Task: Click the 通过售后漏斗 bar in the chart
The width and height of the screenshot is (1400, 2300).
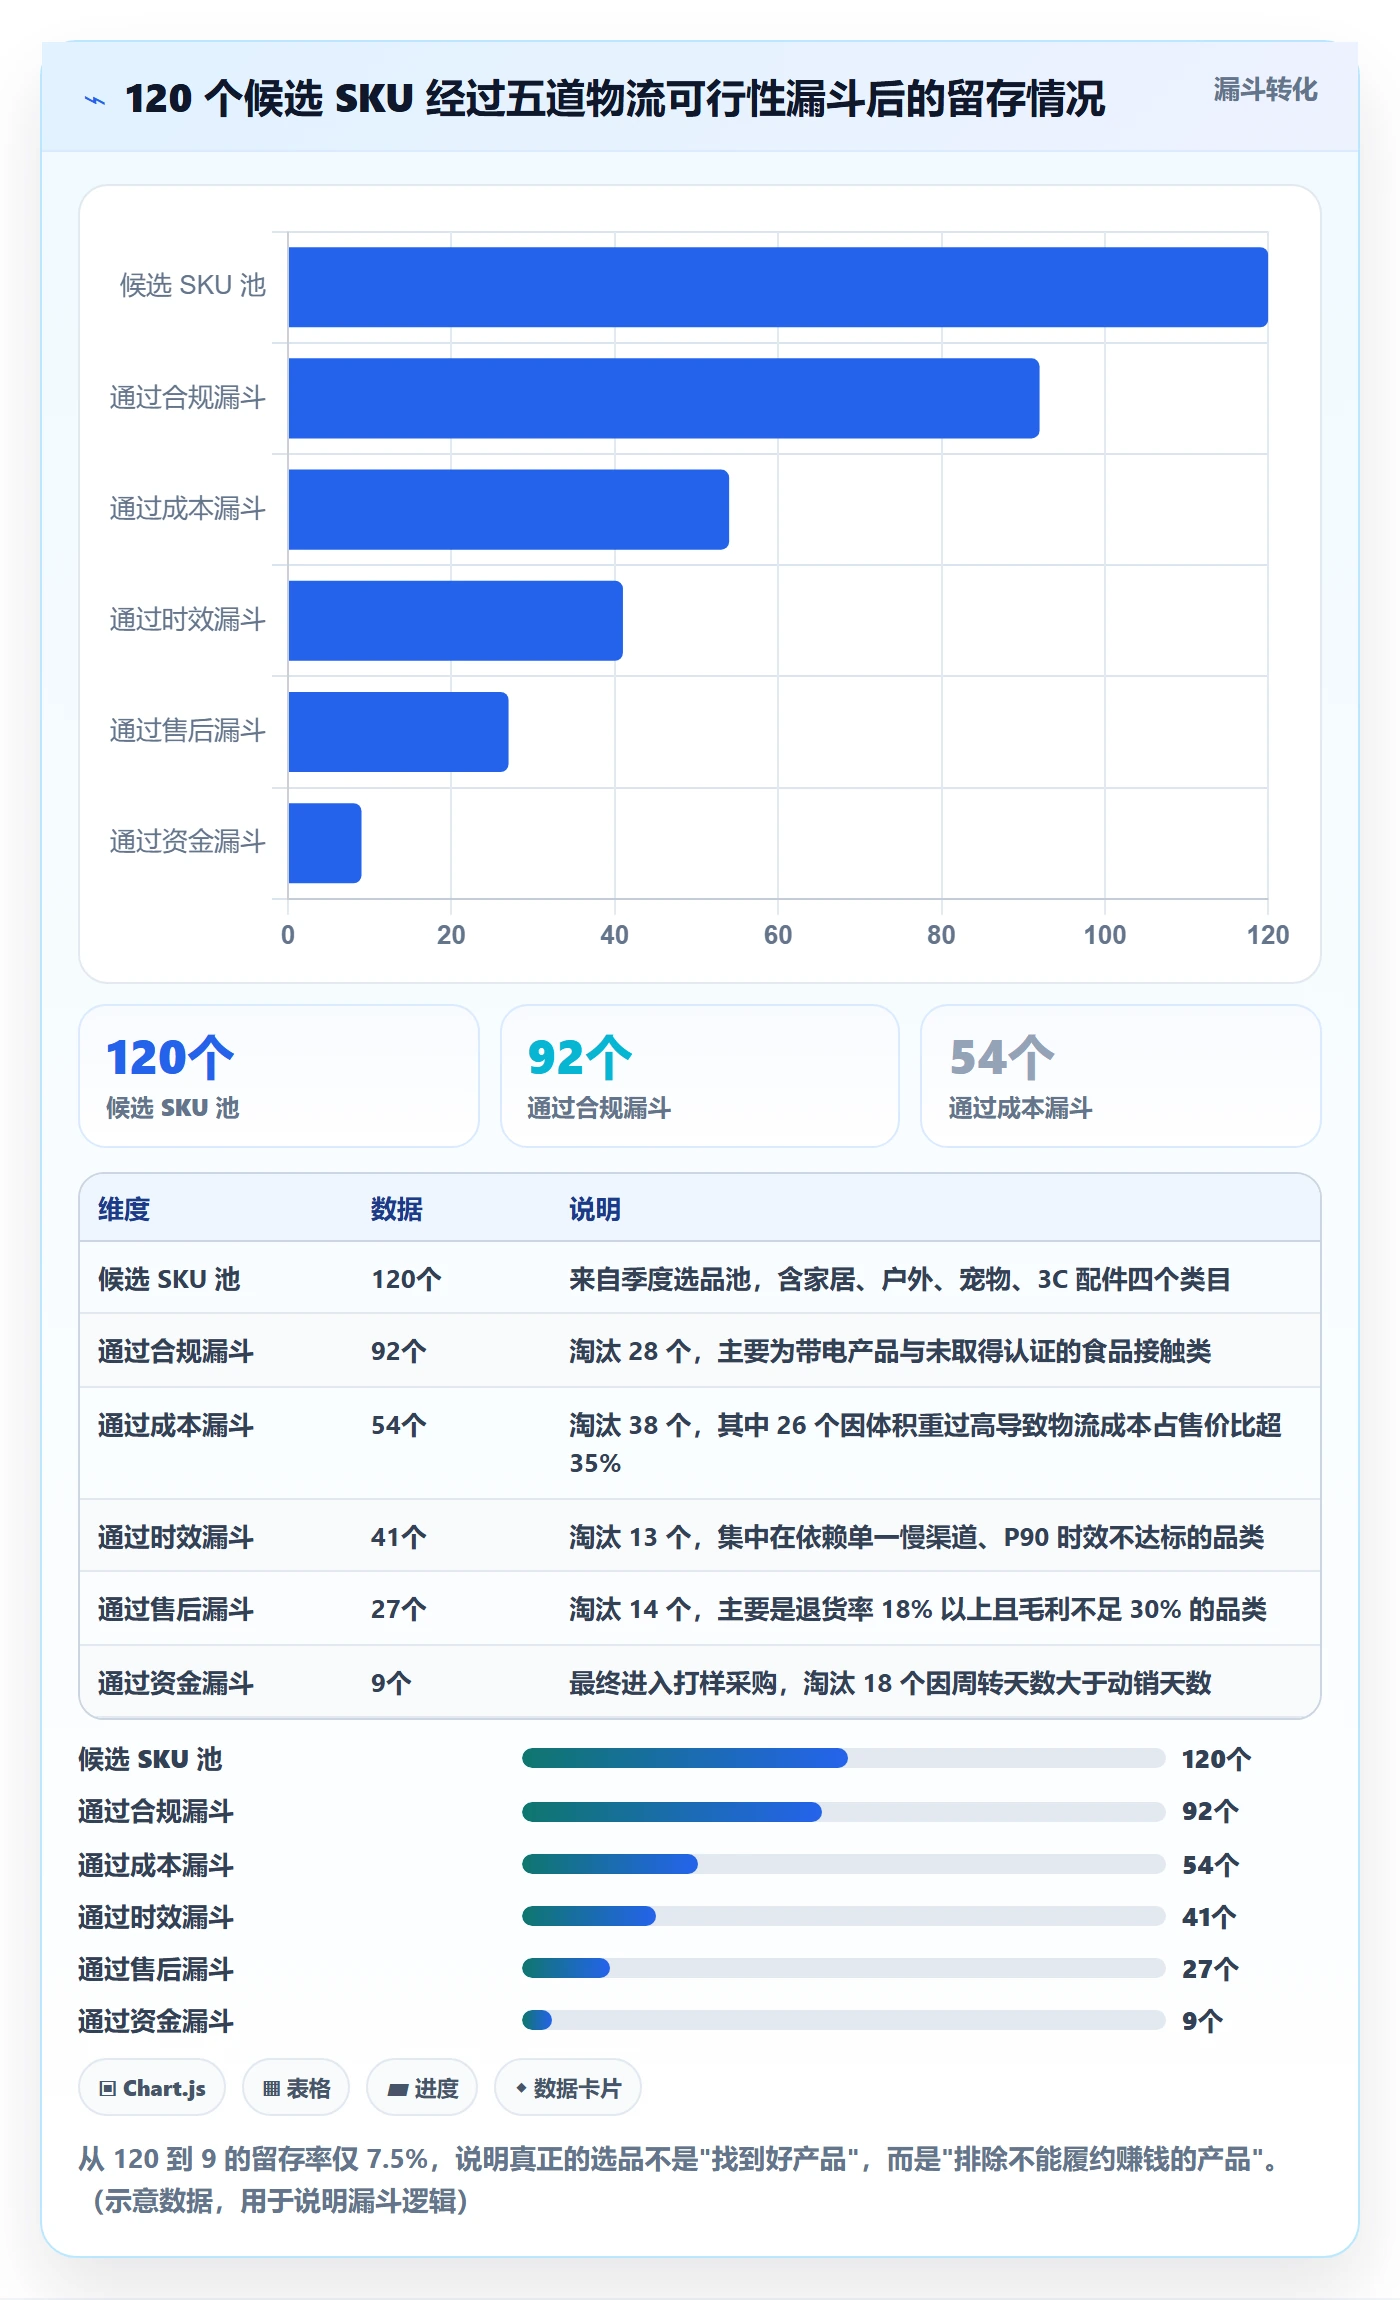Action: (398, 731)
